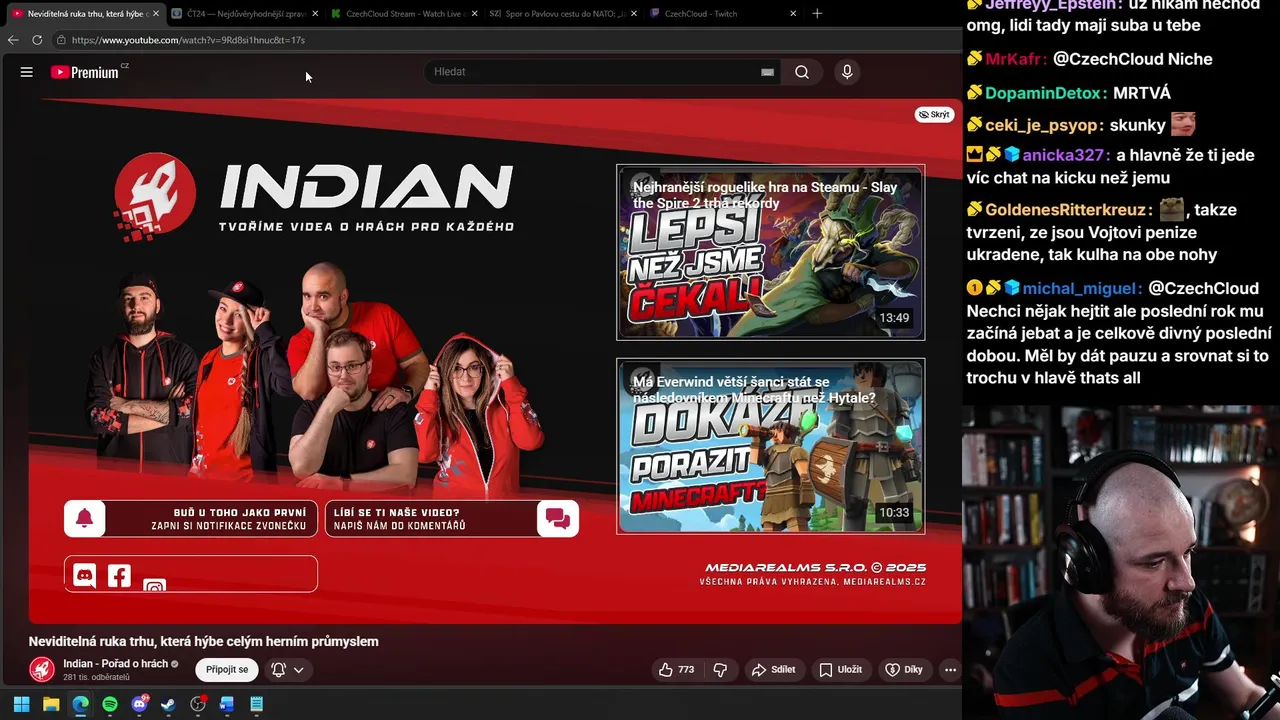The width and height of the screenshot is (1280, 720).
Task: Open the Windows Start menu
Action: [21, 704]
